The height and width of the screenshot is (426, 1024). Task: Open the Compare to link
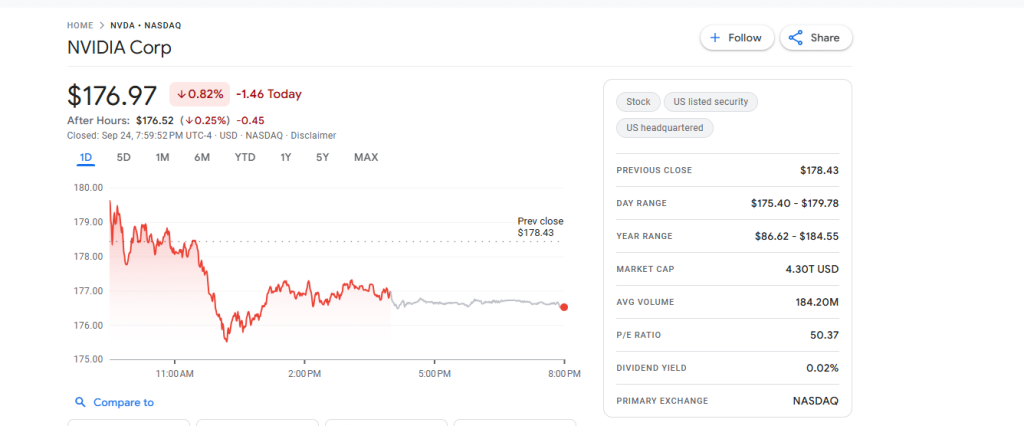coord(123,402)
